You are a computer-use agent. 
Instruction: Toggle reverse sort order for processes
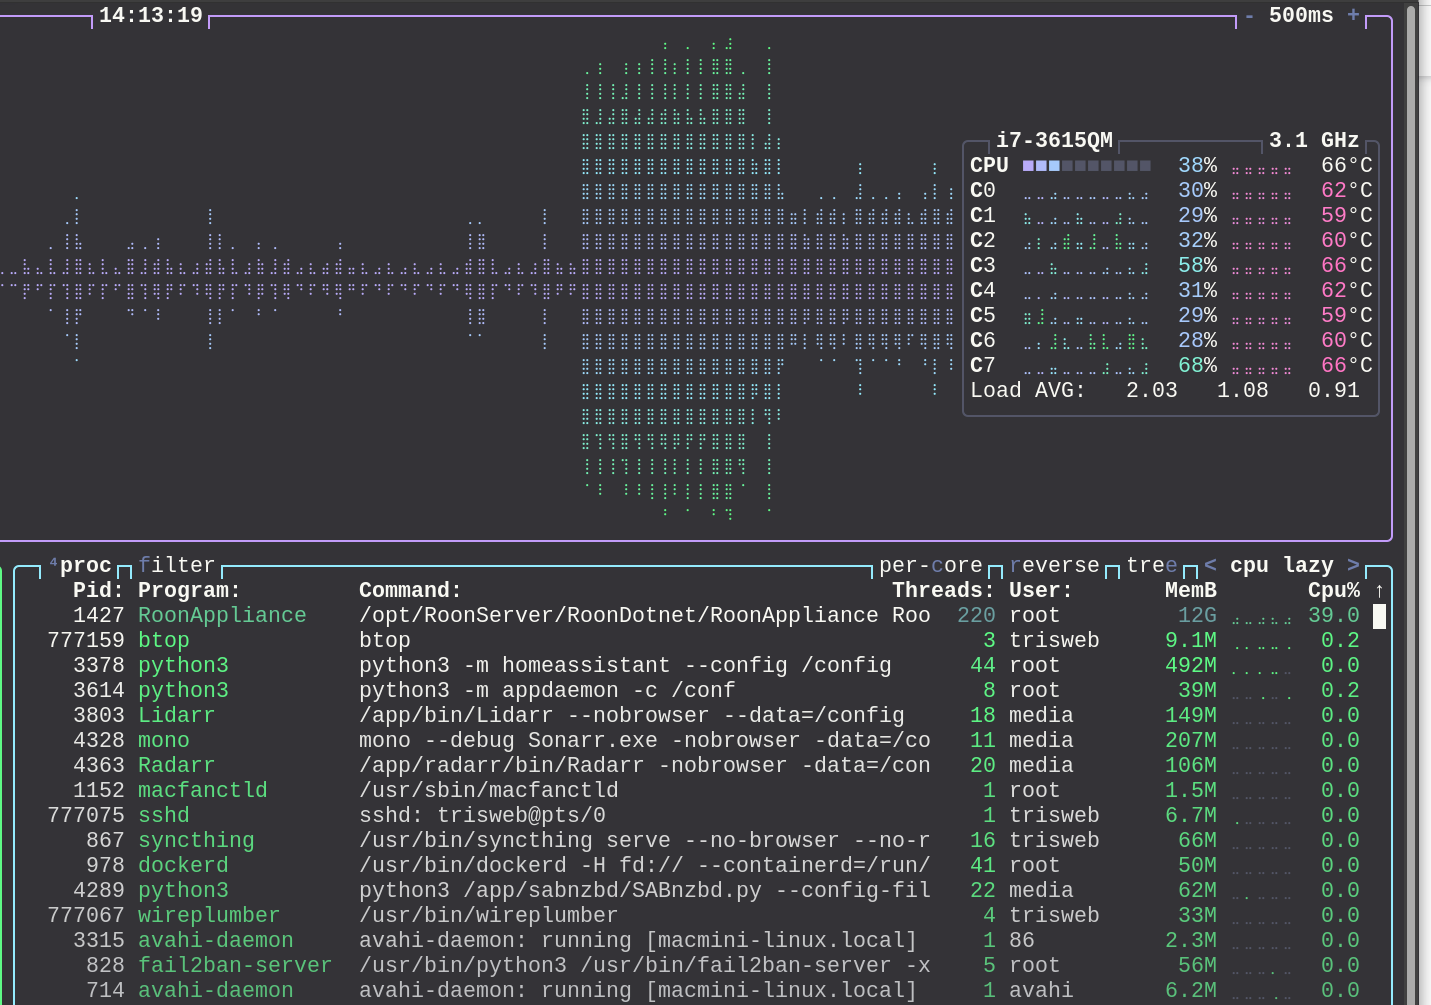click(1054, 565)
